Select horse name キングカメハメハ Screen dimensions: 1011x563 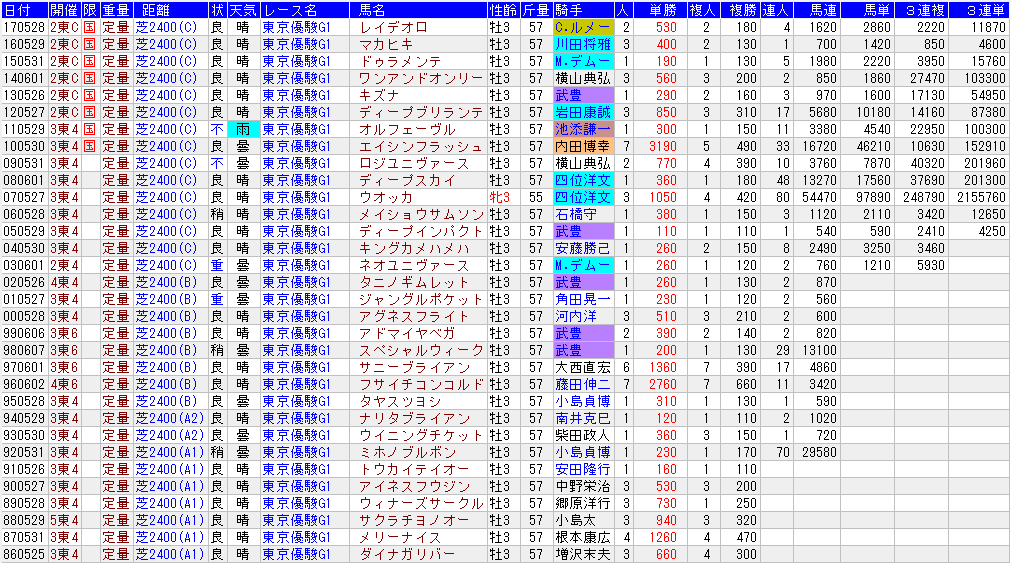414,248
